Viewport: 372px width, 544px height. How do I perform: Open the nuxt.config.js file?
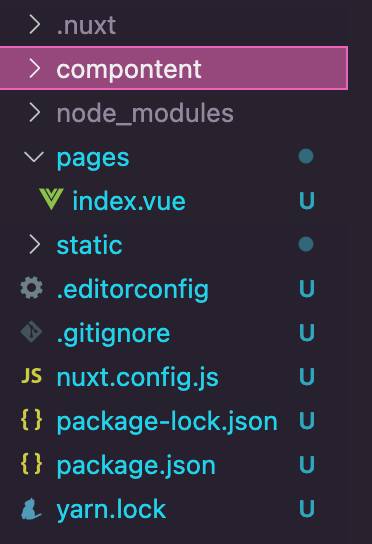click(x=138, y=377)
